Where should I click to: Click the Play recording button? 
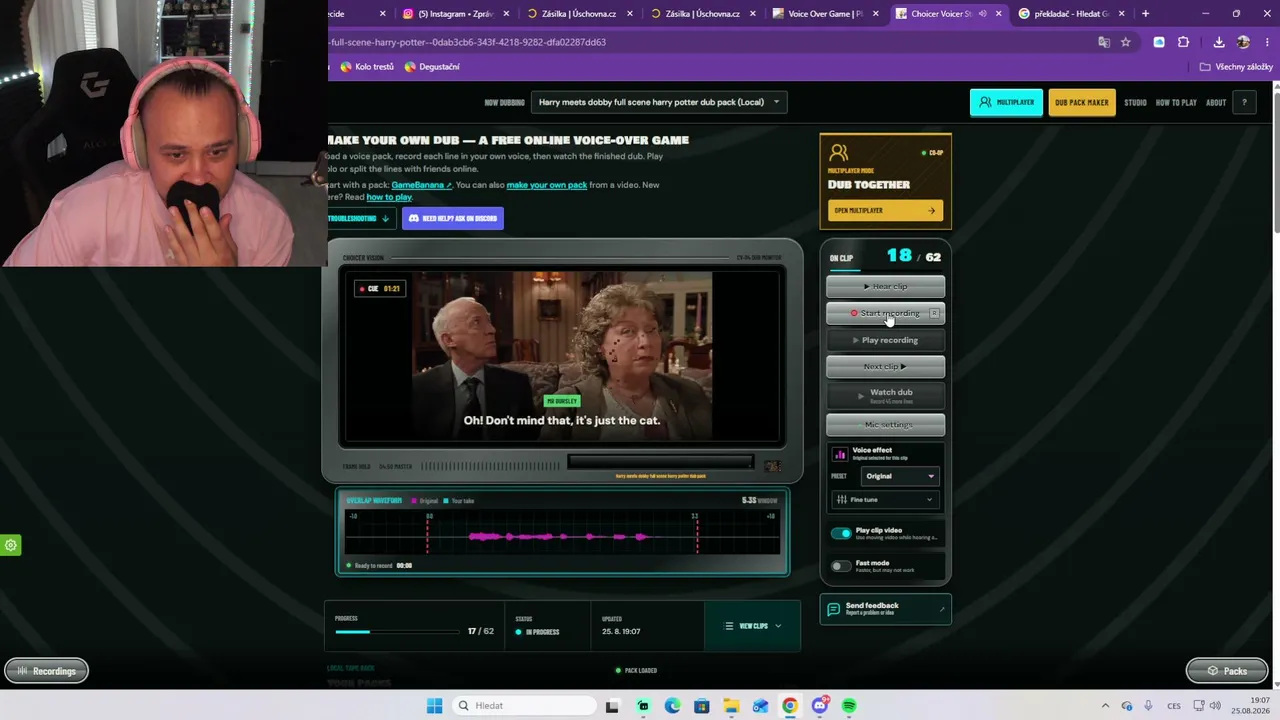[885, 340]
